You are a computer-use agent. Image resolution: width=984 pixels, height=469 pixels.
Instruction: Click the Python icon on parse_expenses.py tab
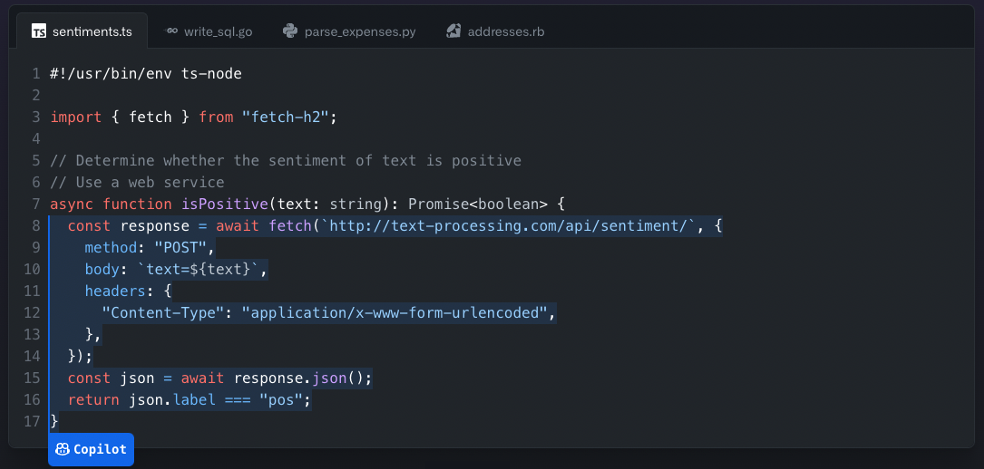290,31
